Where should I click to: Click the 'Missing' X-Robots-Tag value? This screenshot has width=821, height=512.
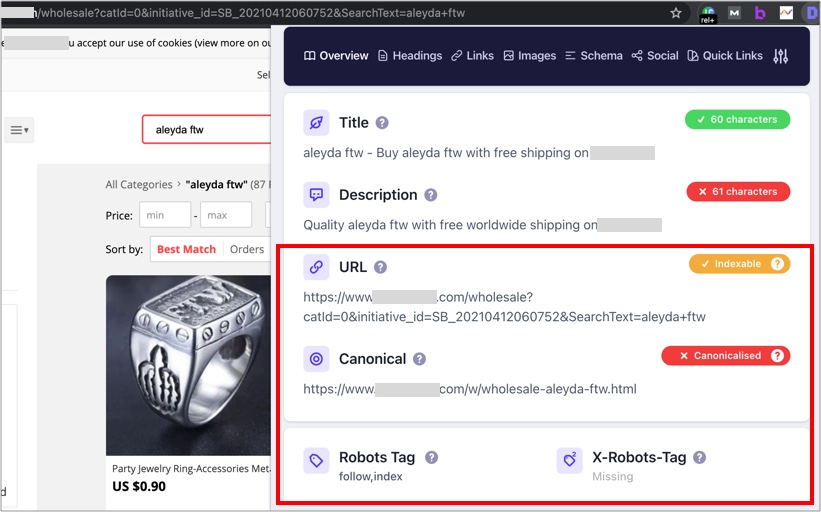(613, 476)
